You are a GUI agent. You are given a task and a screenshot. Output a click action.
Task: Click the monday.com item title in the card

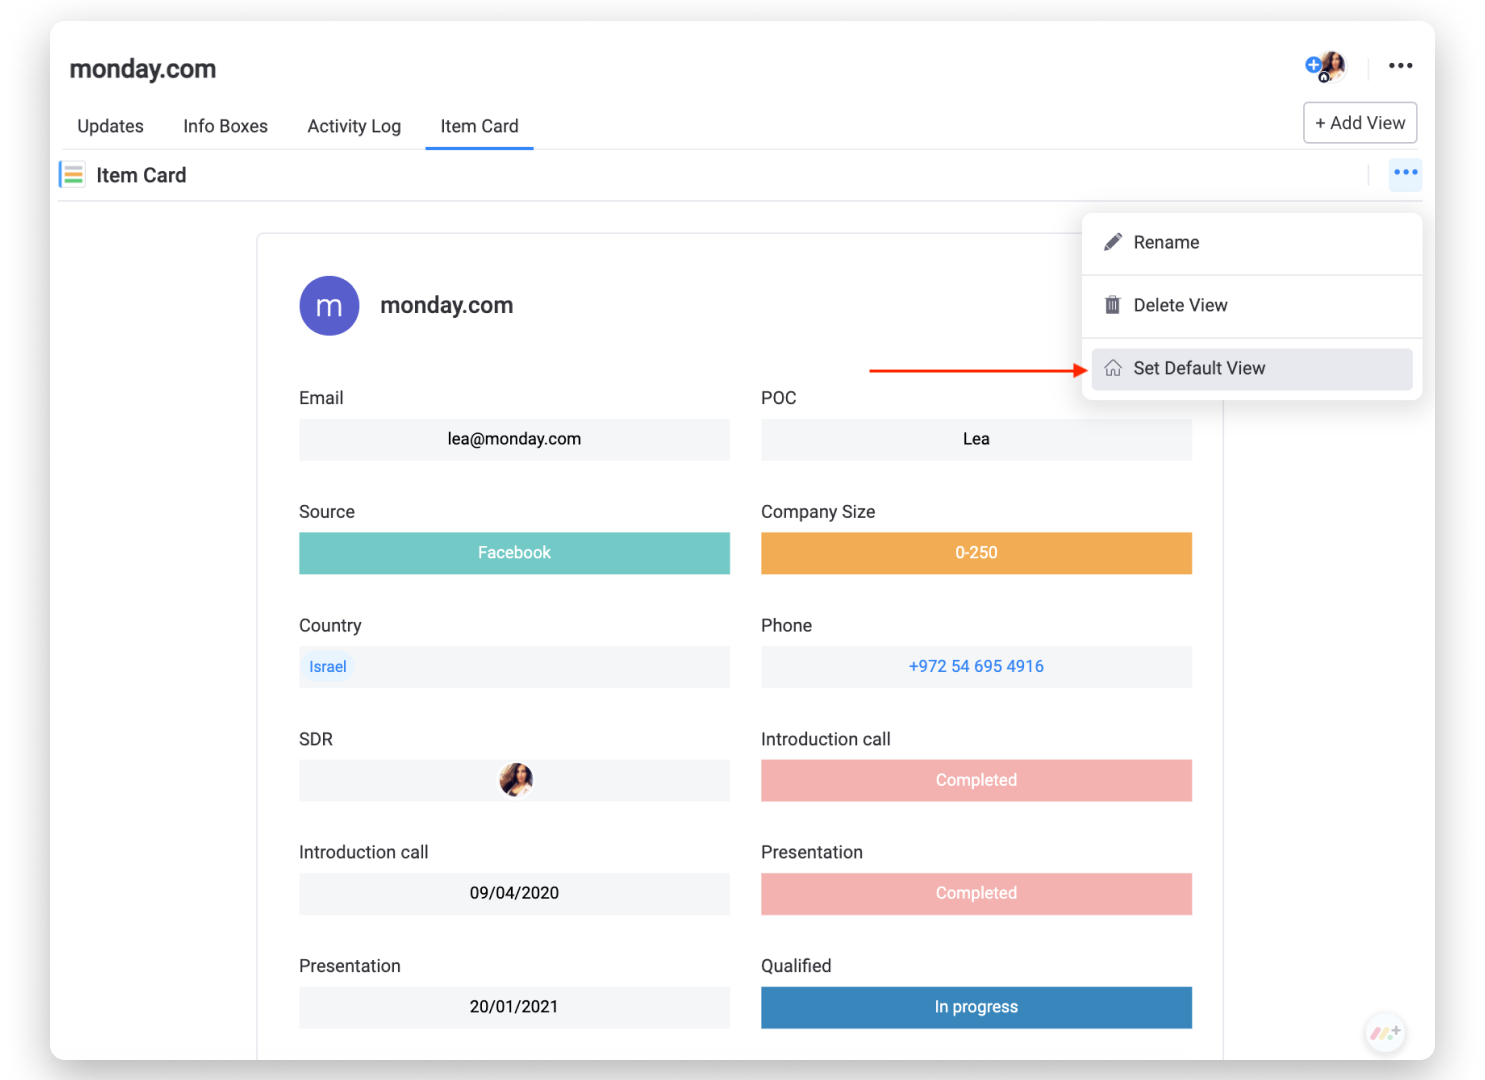pyautogui.click(x=447, y=306)
